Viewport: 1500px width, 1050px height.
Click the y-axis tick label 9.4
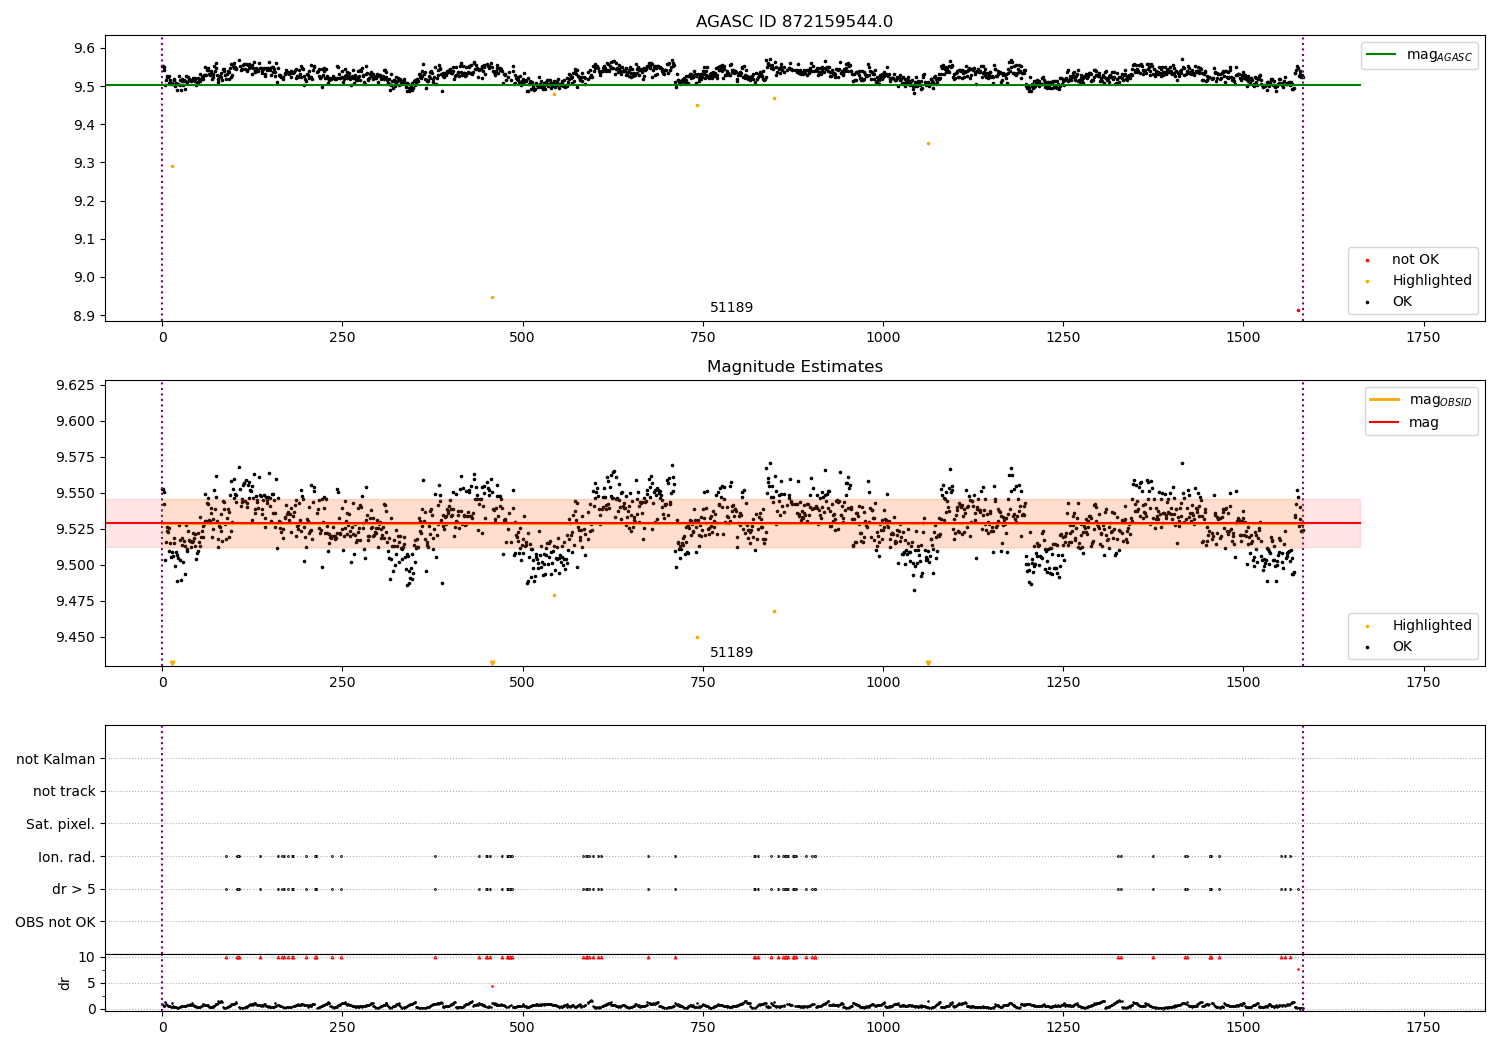click(84, 125)
